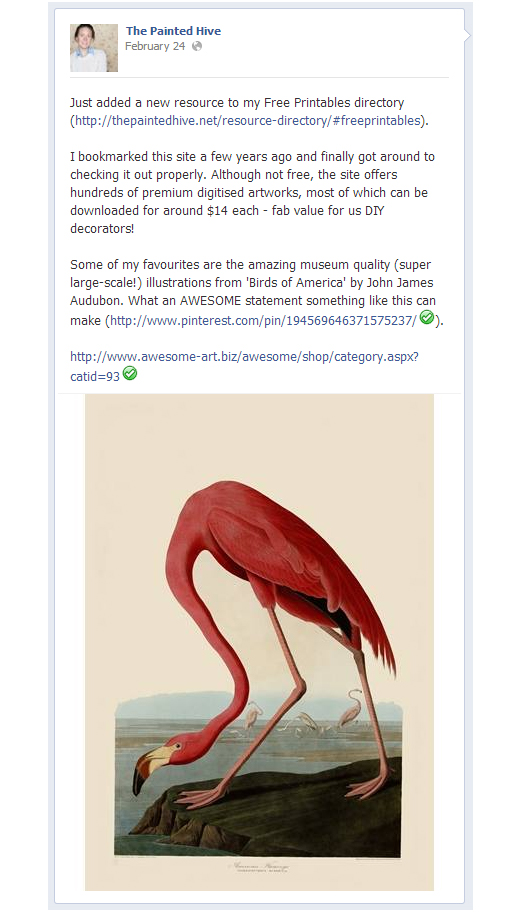Open the February 24 timestamp
The image size is (524, 915).
(x=155, y=46)
